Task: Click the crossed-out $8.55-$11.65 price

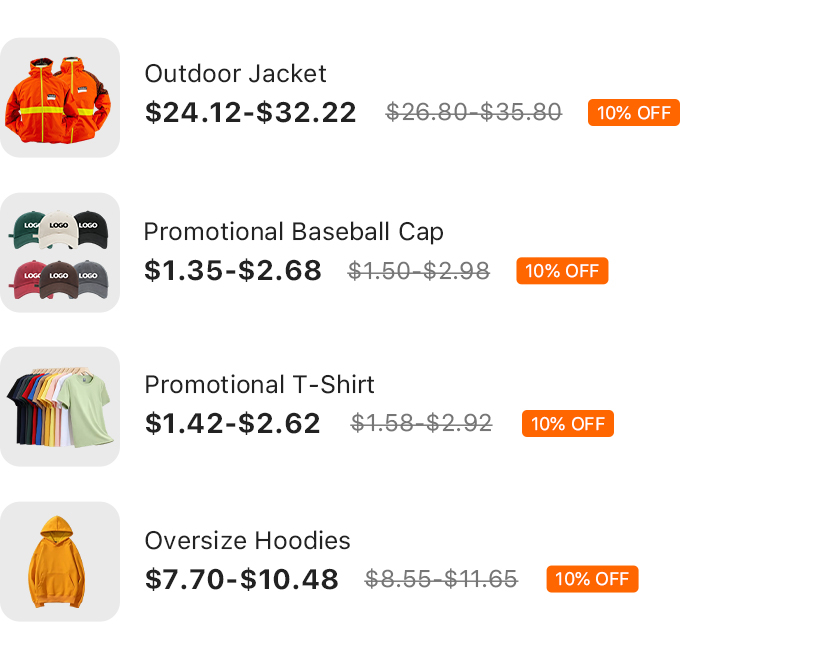Action: coord(441,579)
